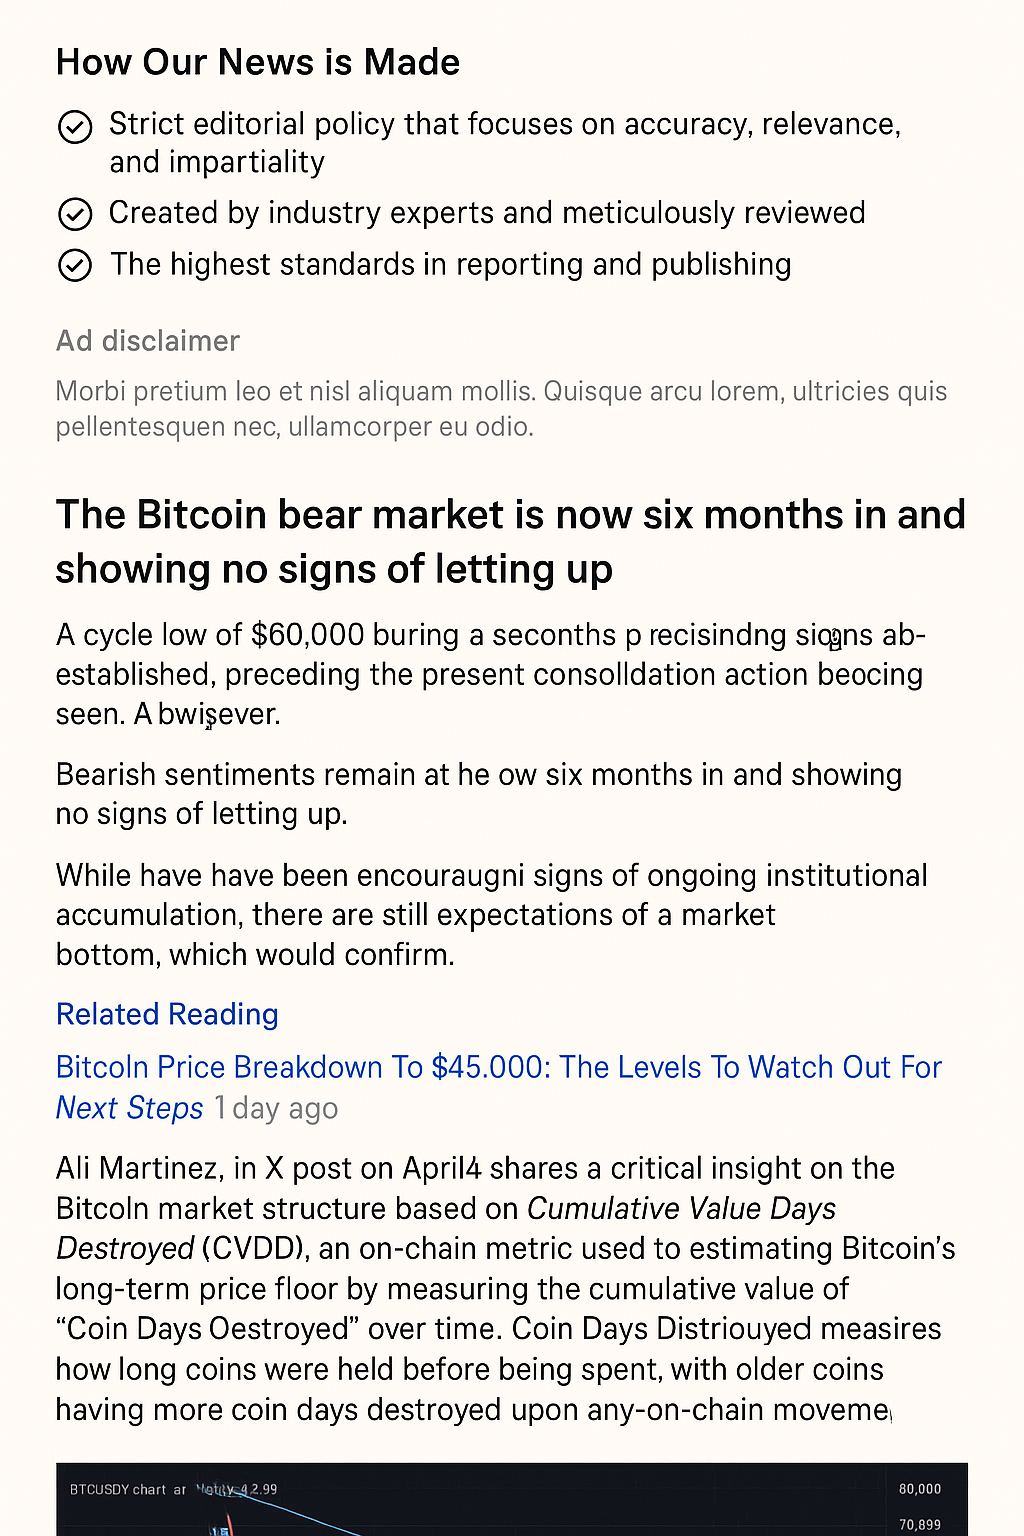Click the Next Steps link text
The image size is (1024, 1536).
129,1108
